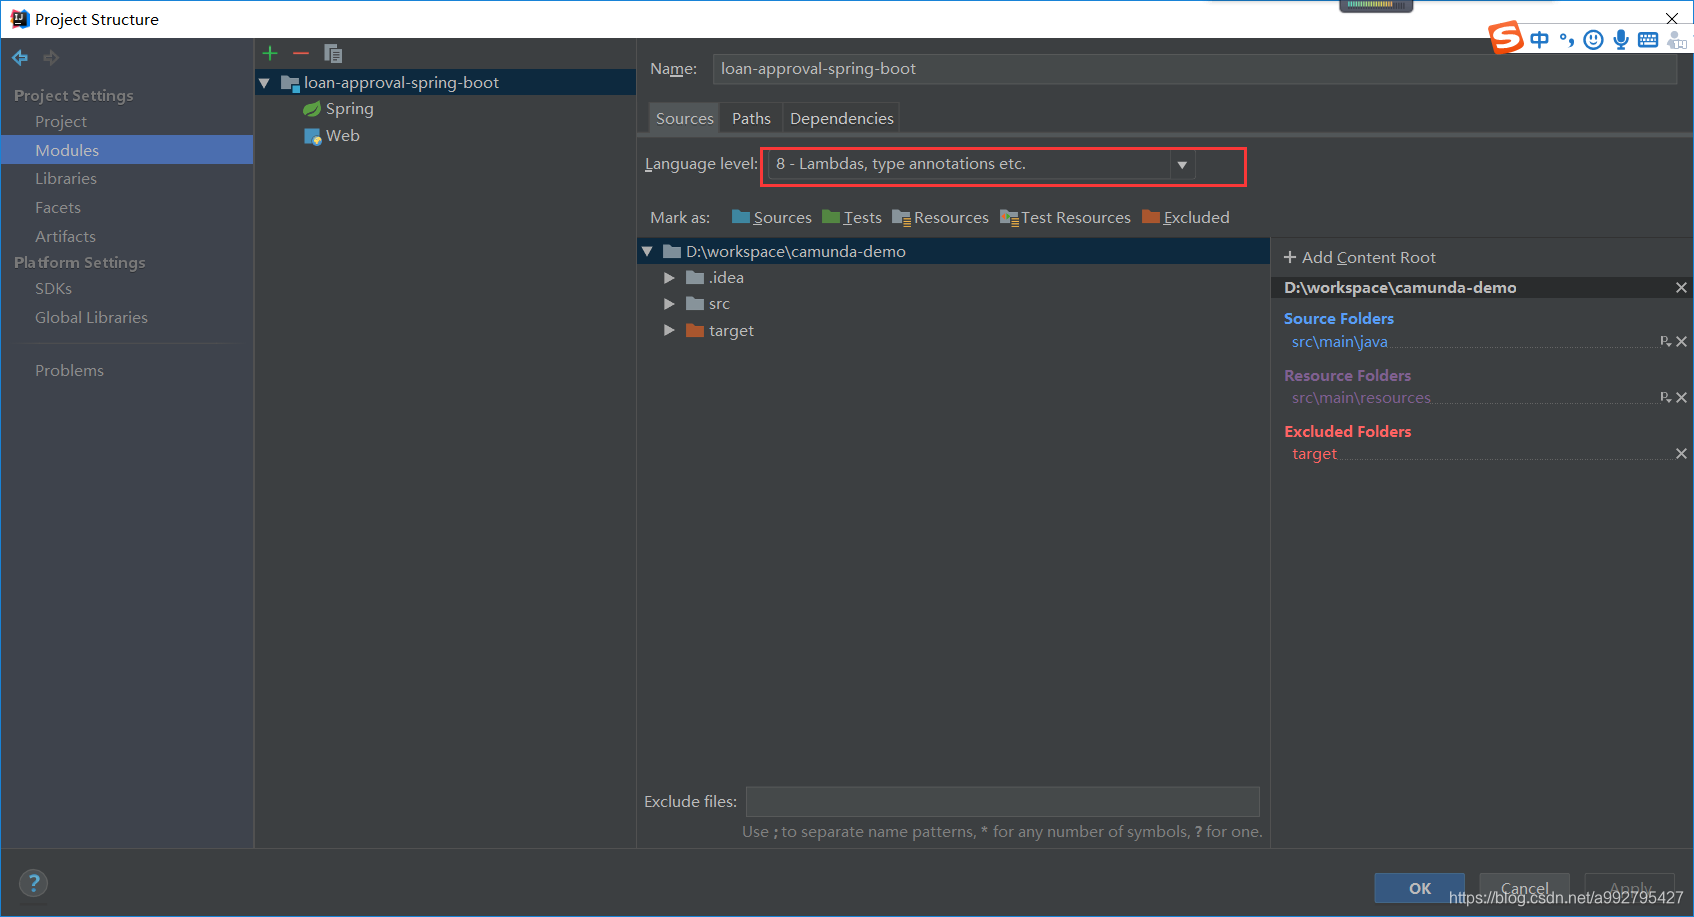Image resolution: width=1694 pixels, height=917 pixels.
Task: Edit properties of src\main\resources folder
Action: tap(1665, 398)
